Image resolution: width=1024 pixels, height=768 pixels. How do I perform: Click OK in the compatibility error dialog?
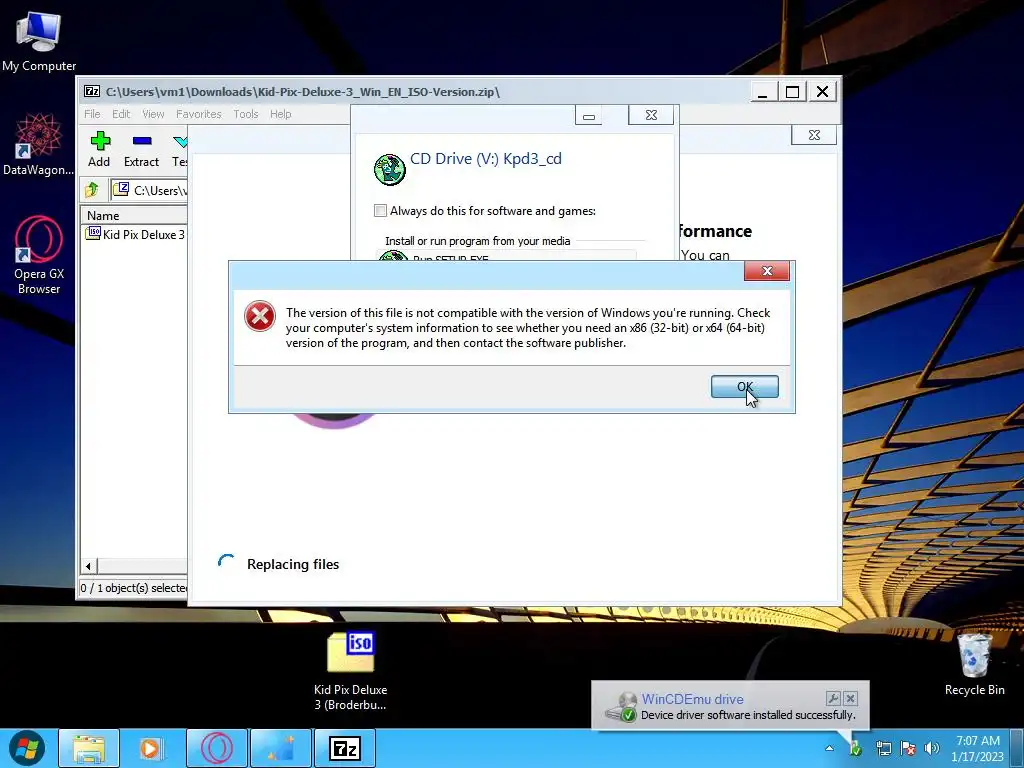pyautogui.click(x=744, y=387)
